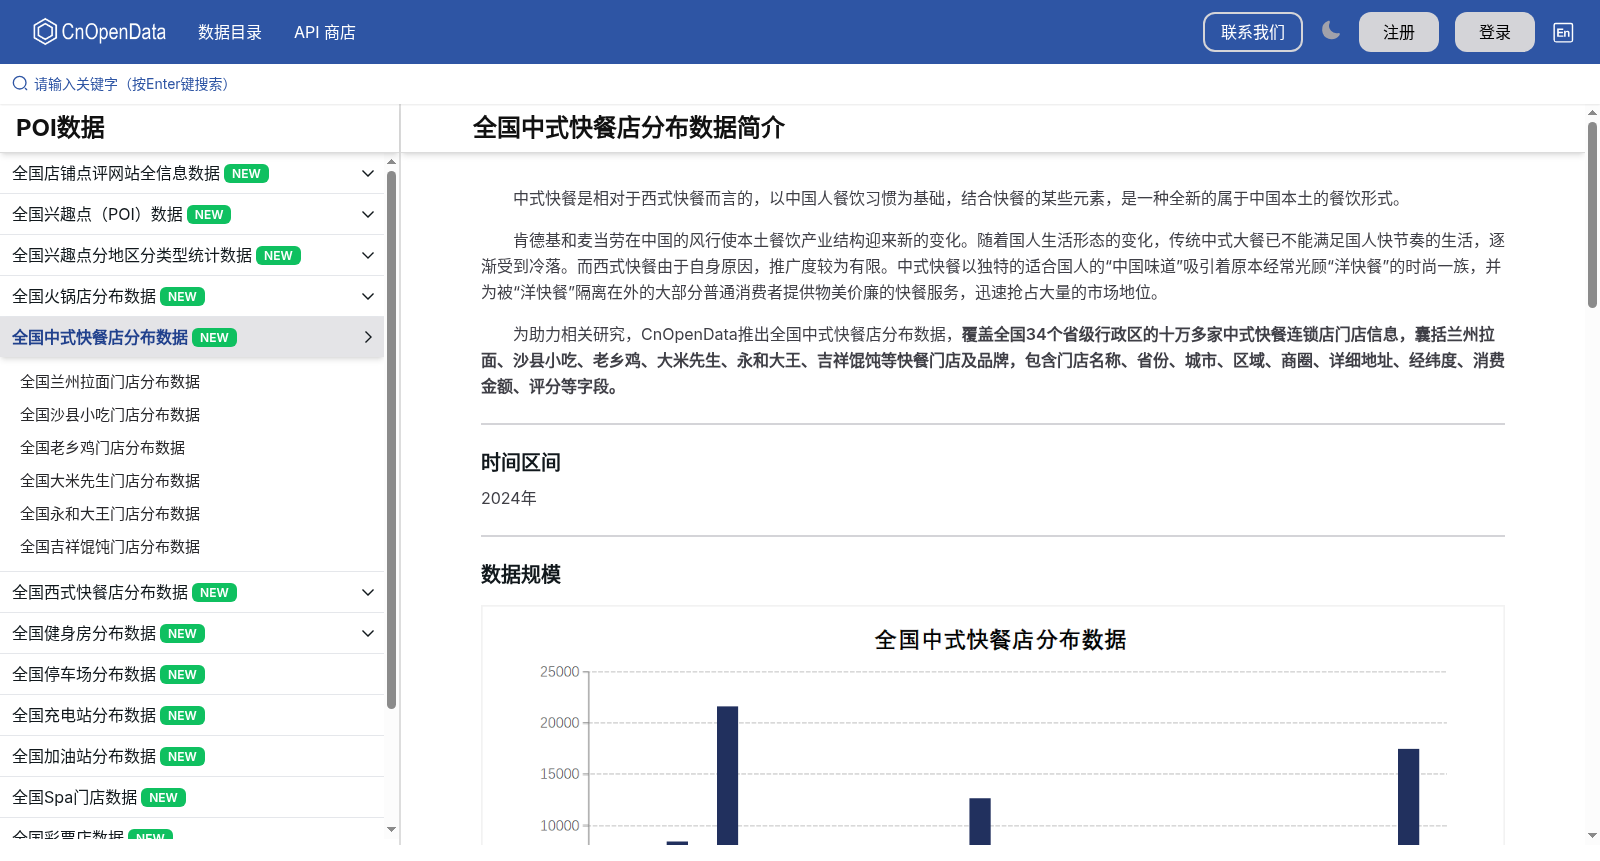Click the tallest chart bar above 20000
The image size is (1600, 861).
[728, 776]
